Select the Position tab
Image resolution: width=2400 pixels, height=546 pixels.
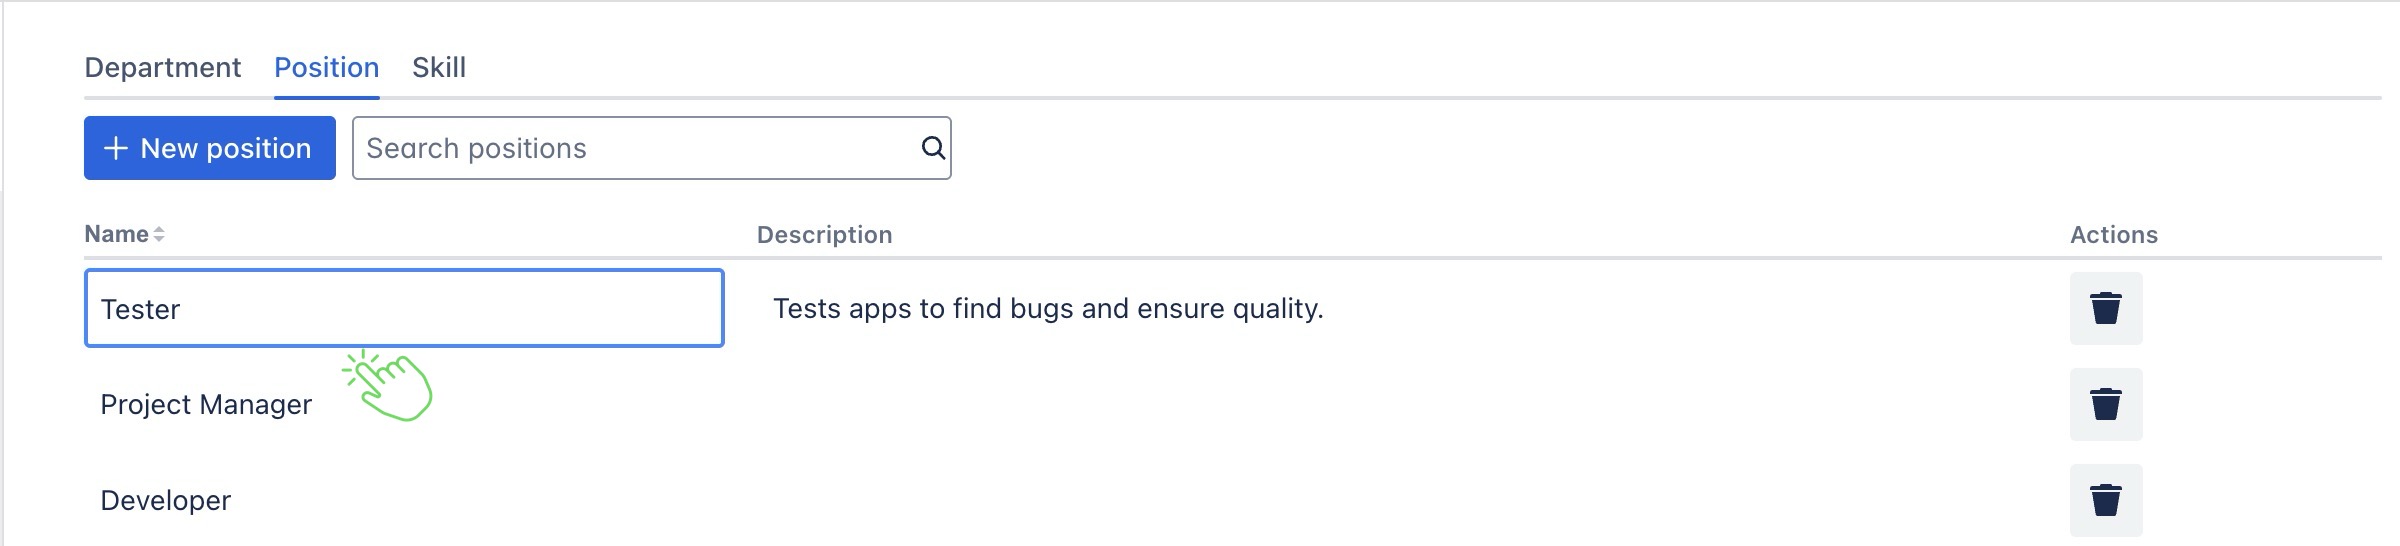[x=326, y=68]
